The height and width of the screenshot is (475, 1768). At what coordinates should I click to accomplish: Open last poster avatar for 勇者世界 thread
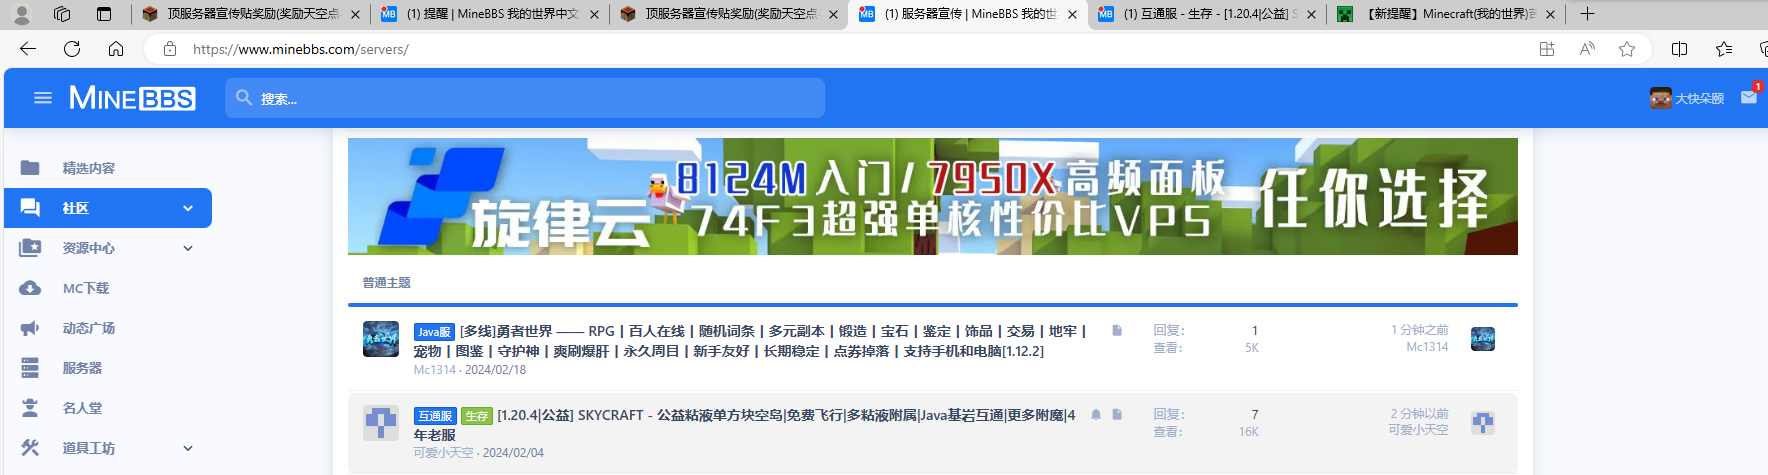(1483, 339)
